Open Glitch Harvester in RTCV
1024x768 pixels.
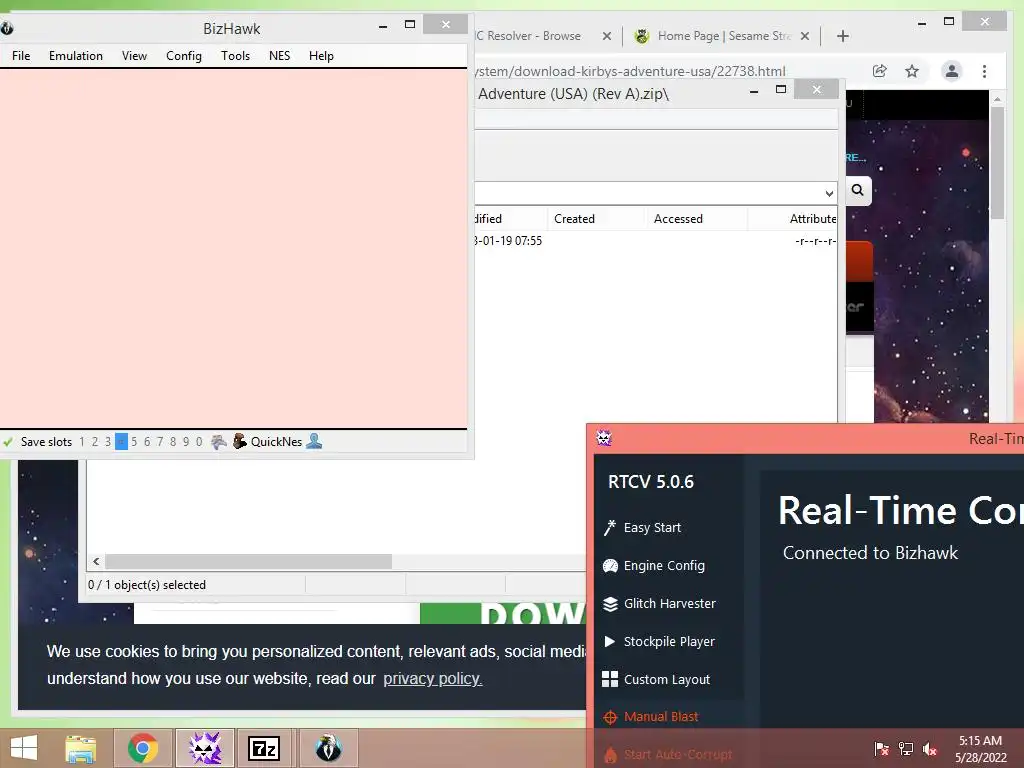pos(669,603)
